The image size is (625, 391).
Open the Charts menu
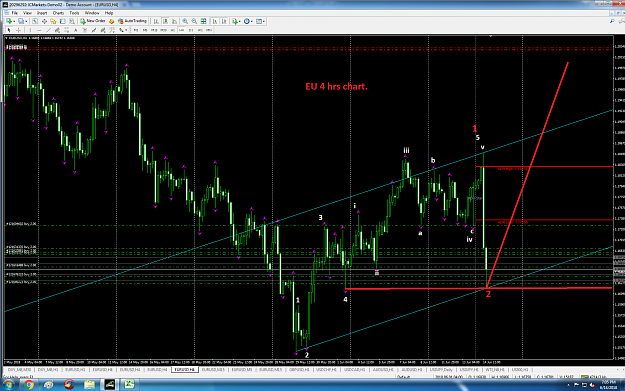(x=58, y=13)
